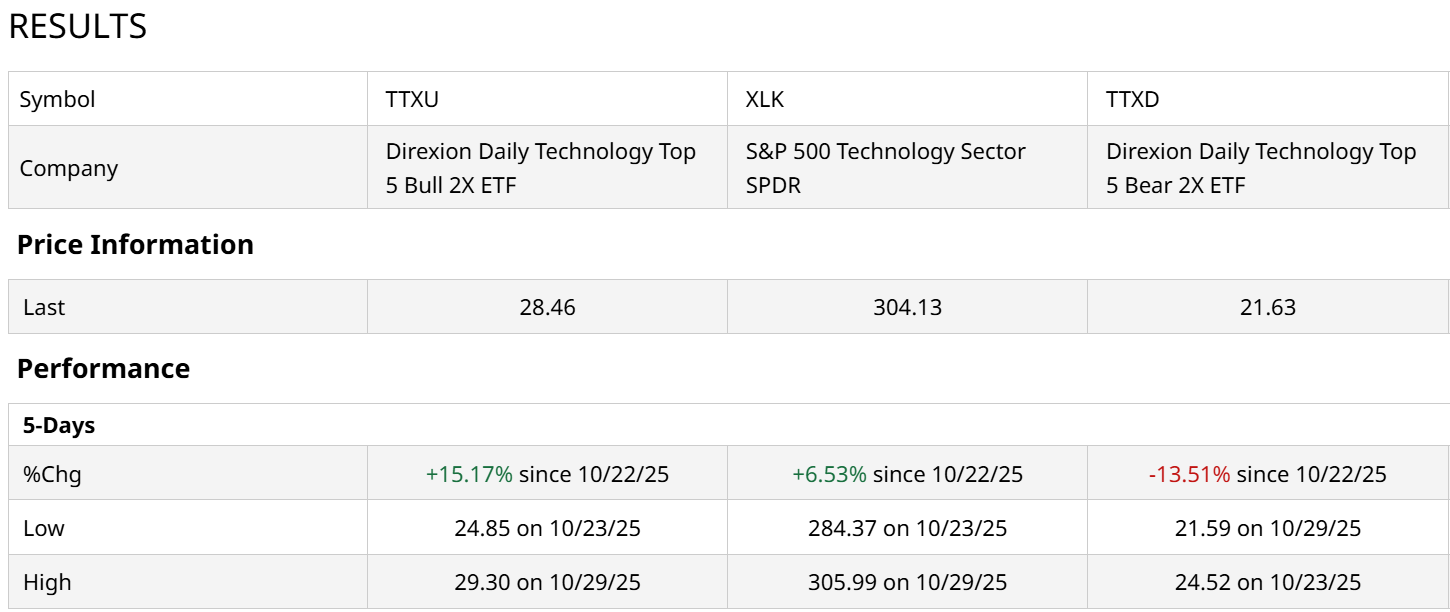Click the TTXU last price 28.46
This screenshot has width=1450, height=612.
tap(547, 307)
